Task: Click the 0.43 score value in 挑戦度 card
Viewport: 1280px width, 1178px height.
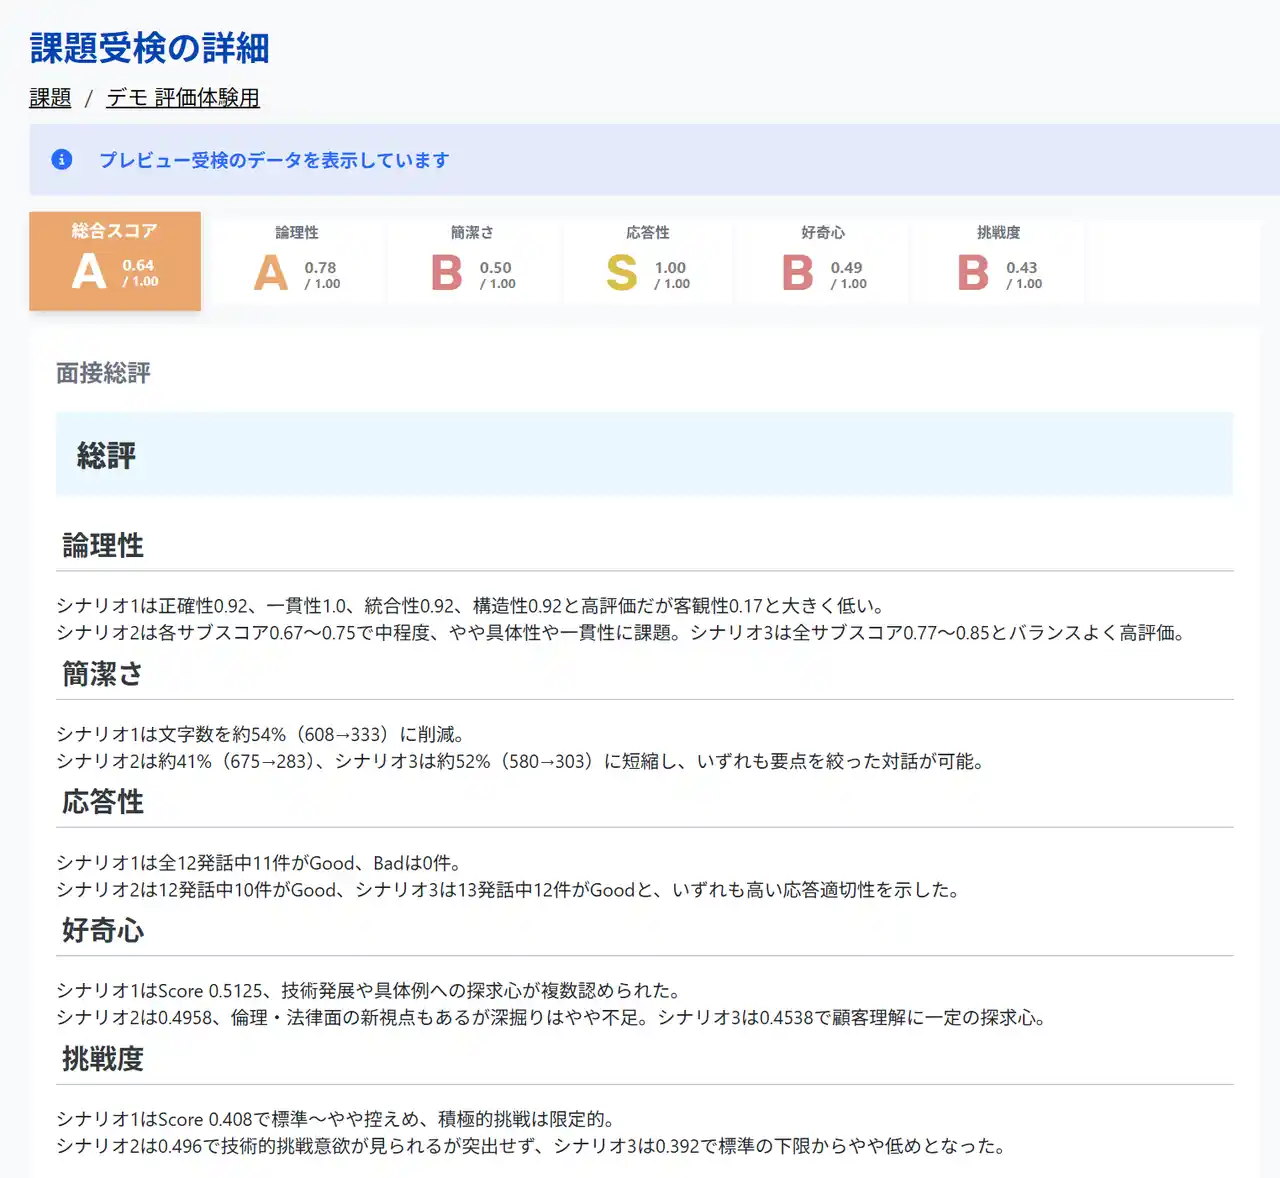Action: click(x=1021, y=268)
